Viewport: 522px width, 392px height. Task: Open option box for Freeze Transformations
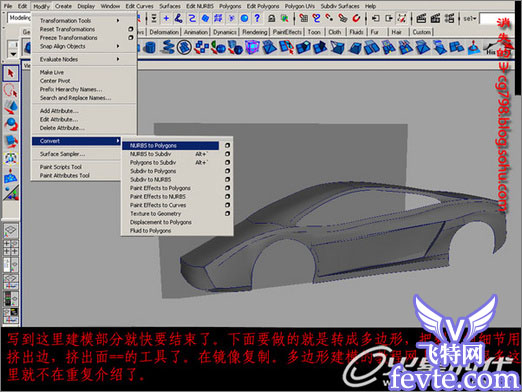131,38
